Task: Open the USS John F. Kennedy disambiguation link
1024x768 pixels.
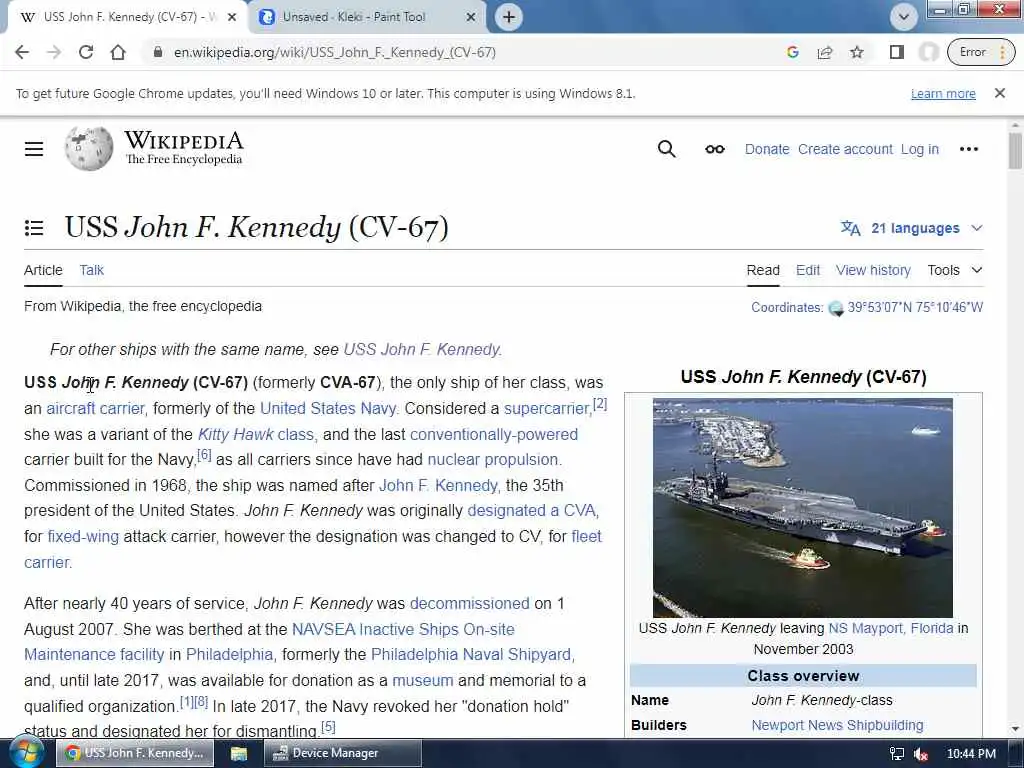Action: [x=421, y=349]
